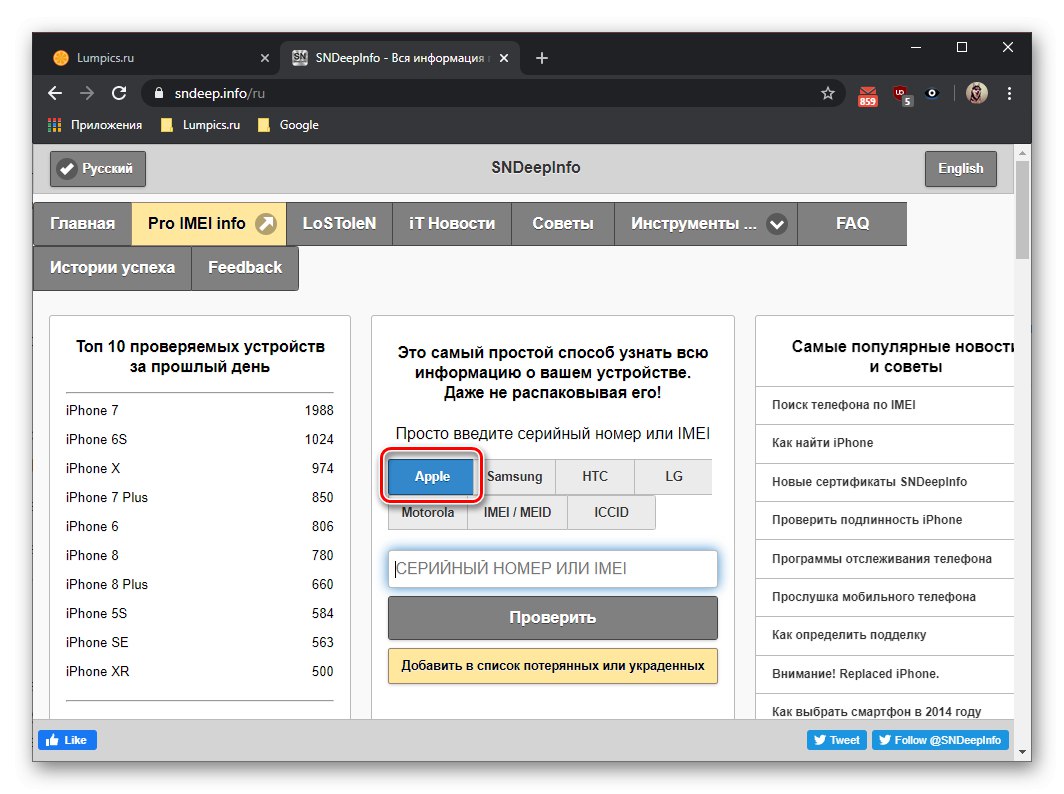Click the iPhone 7 row

[x=200, y=411]
